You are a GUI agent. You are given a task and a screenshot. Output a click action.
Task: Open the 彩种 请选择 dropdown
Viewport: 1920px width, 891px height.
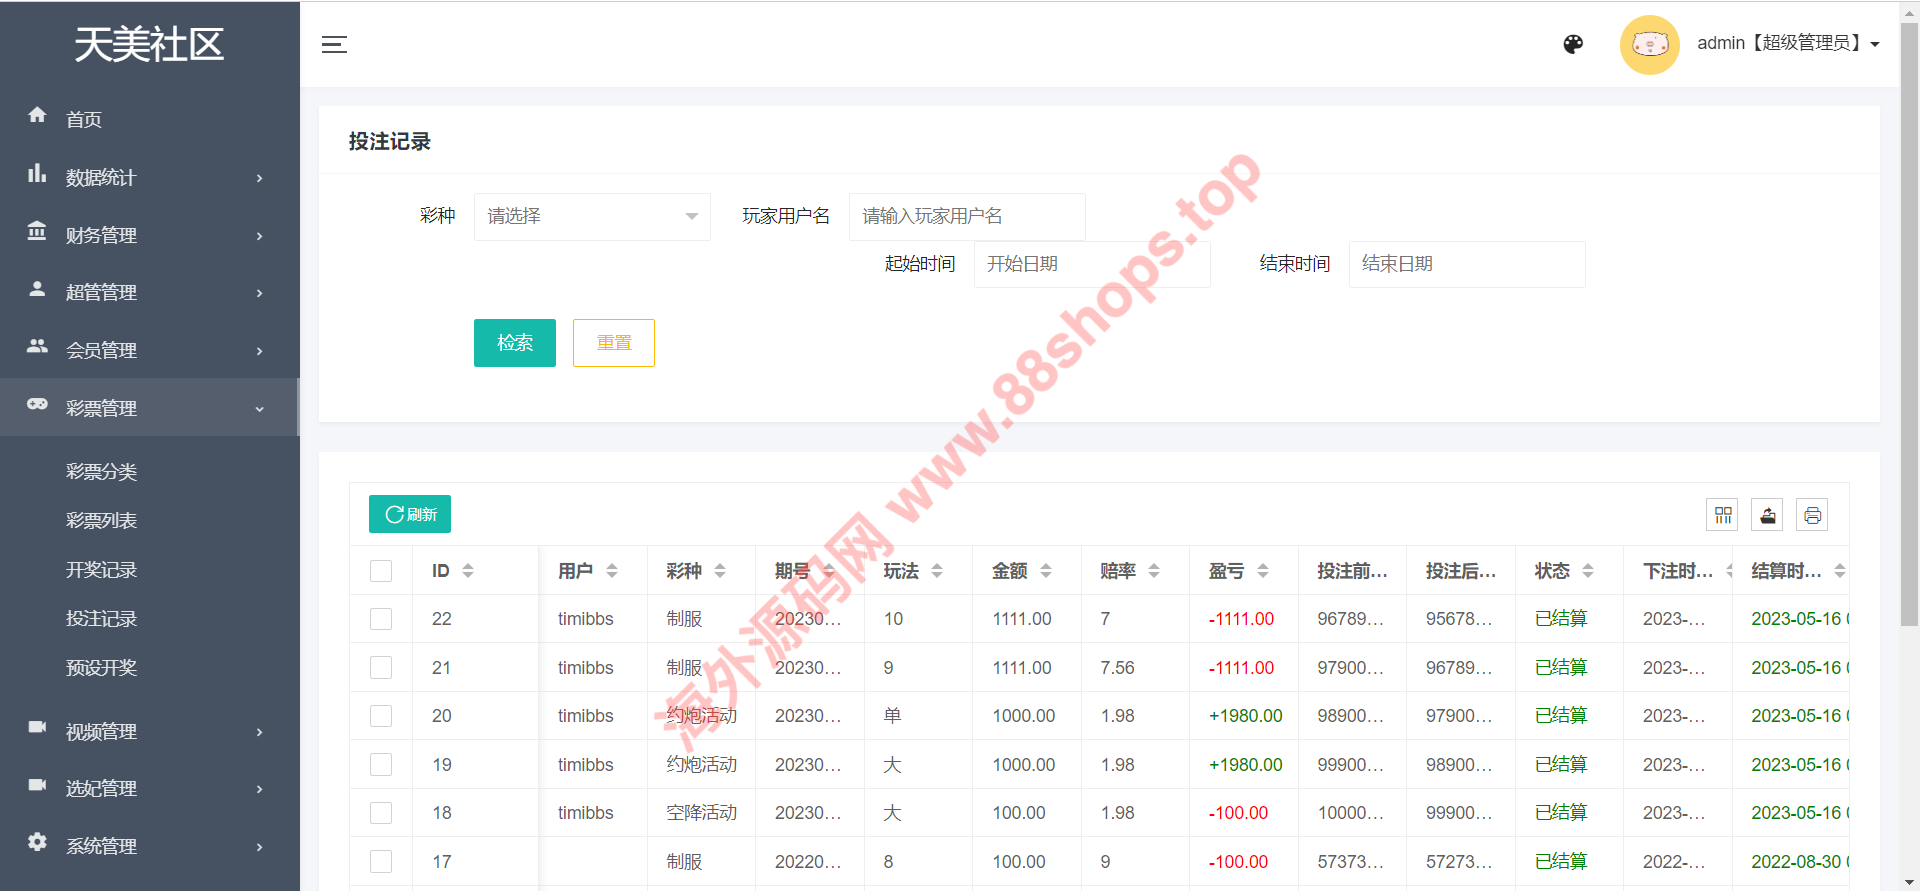[x=592, y=217]
